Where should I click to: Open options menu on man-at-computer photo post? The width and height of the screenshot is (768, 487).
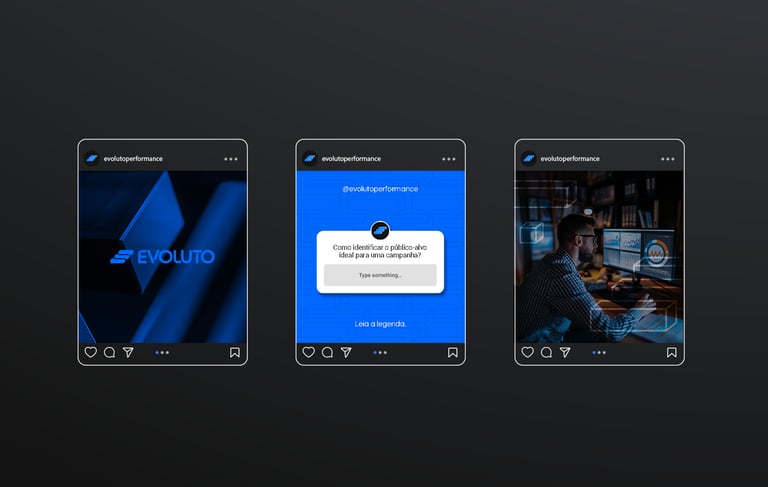point(668,159)
